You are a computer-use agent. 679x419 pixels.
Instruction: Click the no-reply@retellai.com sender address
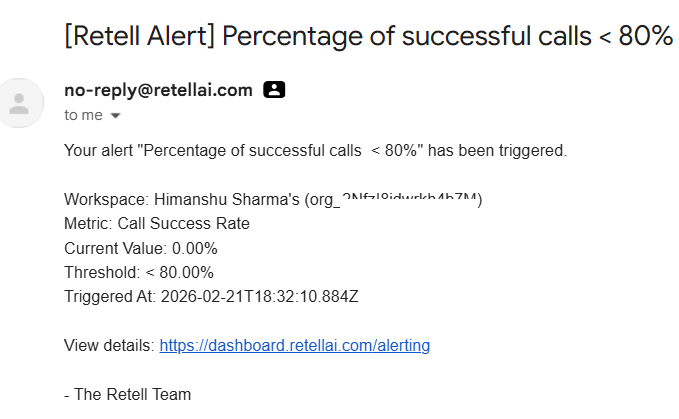(158, 90)
